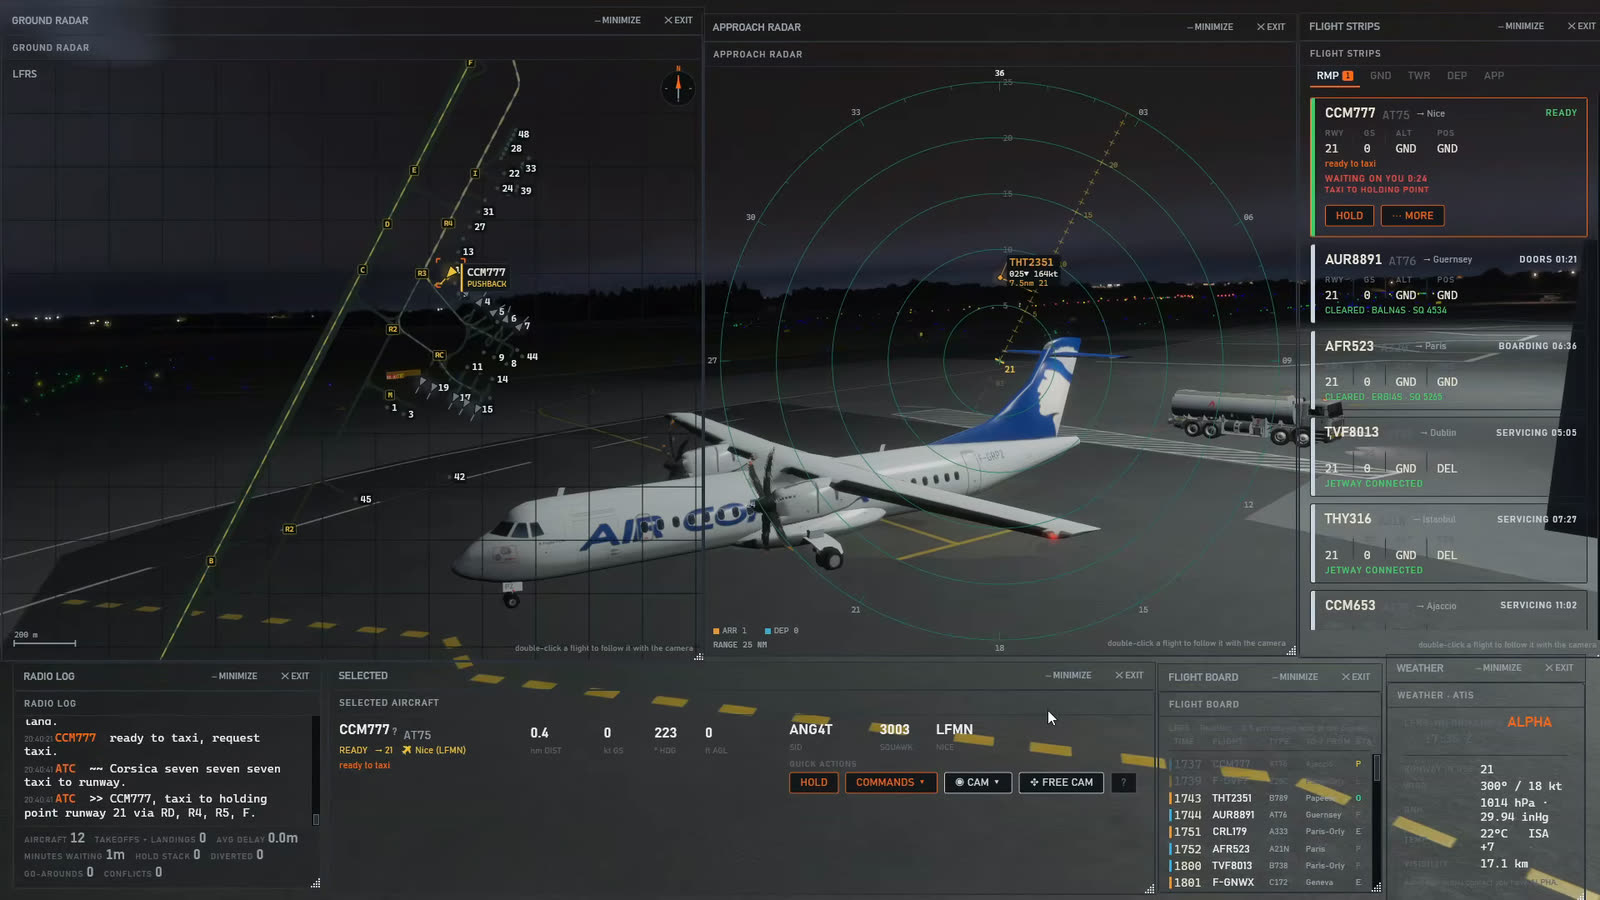
Task: Click the ARR 1 legend on Approach Radar
Action: tap(730, 631)
